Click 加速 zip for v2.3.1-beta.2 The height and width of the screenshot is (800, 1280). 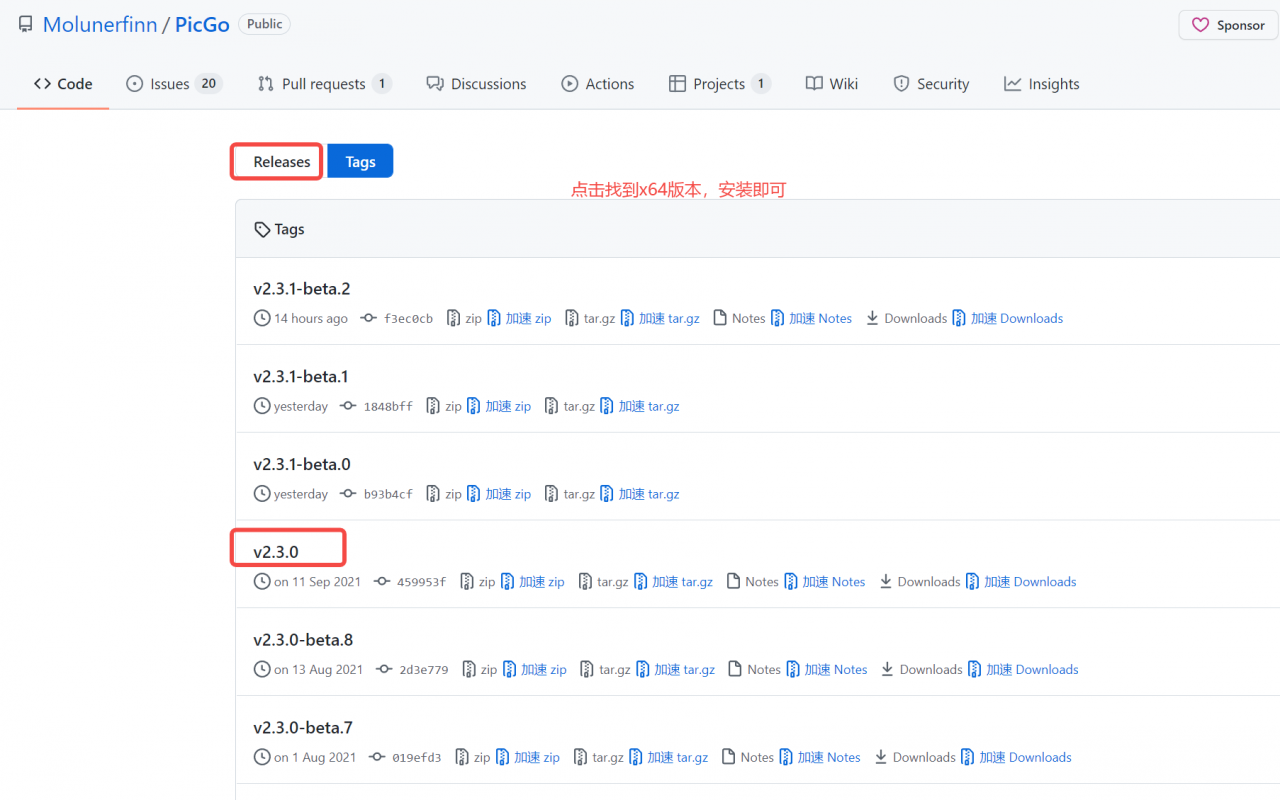click(520, 318)
